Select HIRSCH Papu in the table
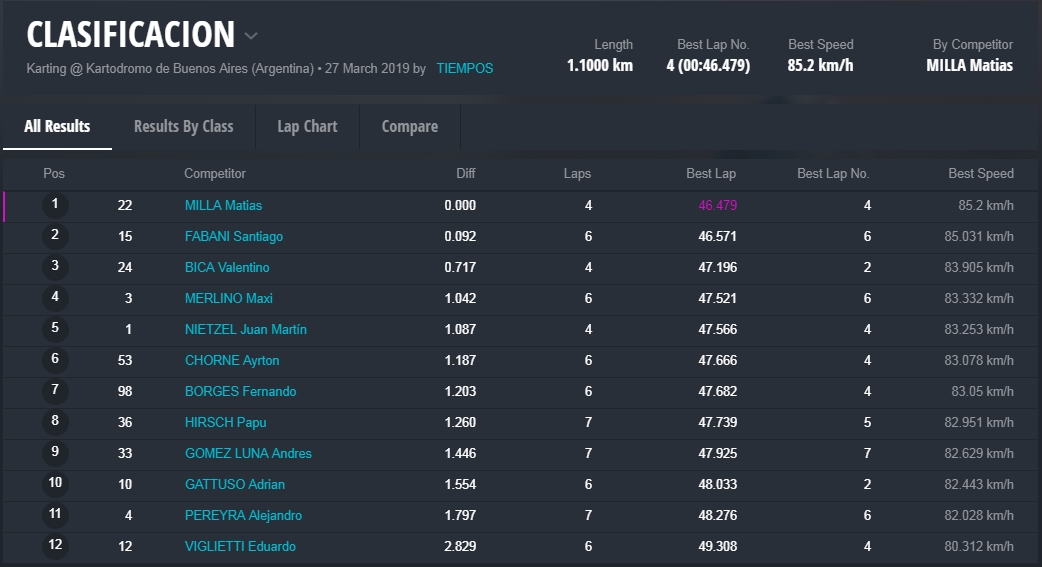This screenshot has width=1042, height=567. [225, 422]
